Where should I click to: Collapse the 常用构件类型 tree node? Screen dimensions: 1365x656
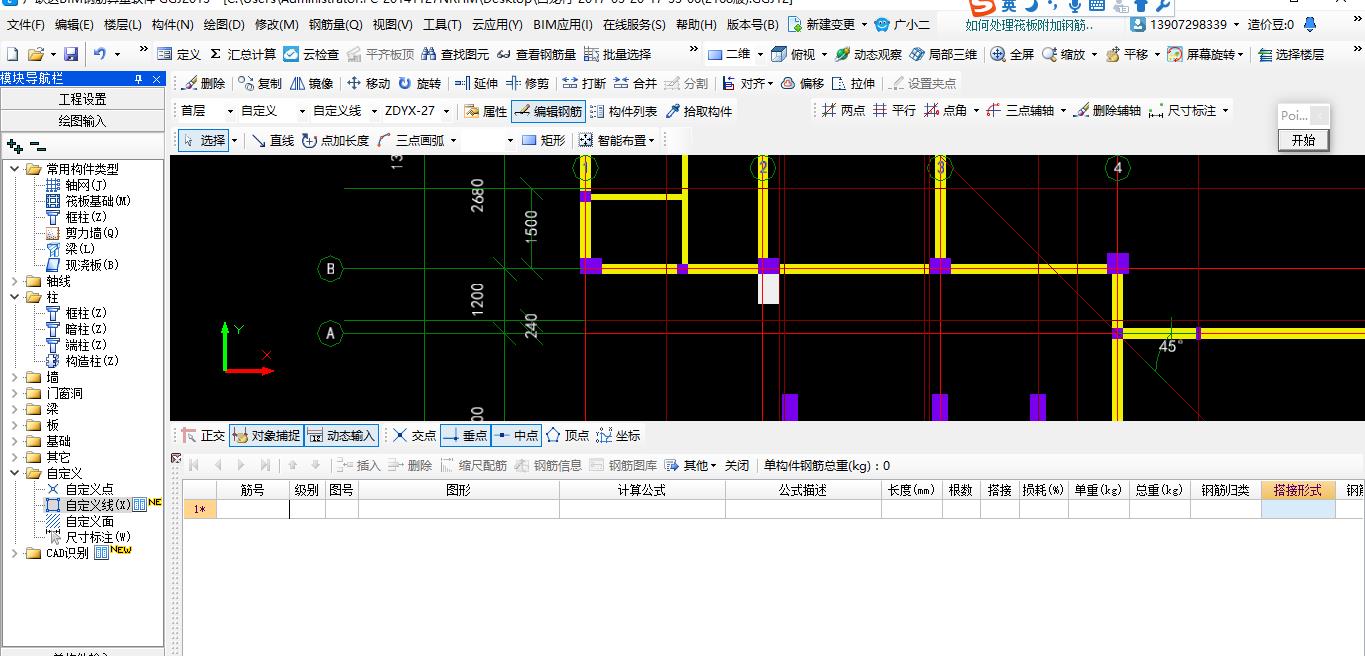click(x=15, y=169)
